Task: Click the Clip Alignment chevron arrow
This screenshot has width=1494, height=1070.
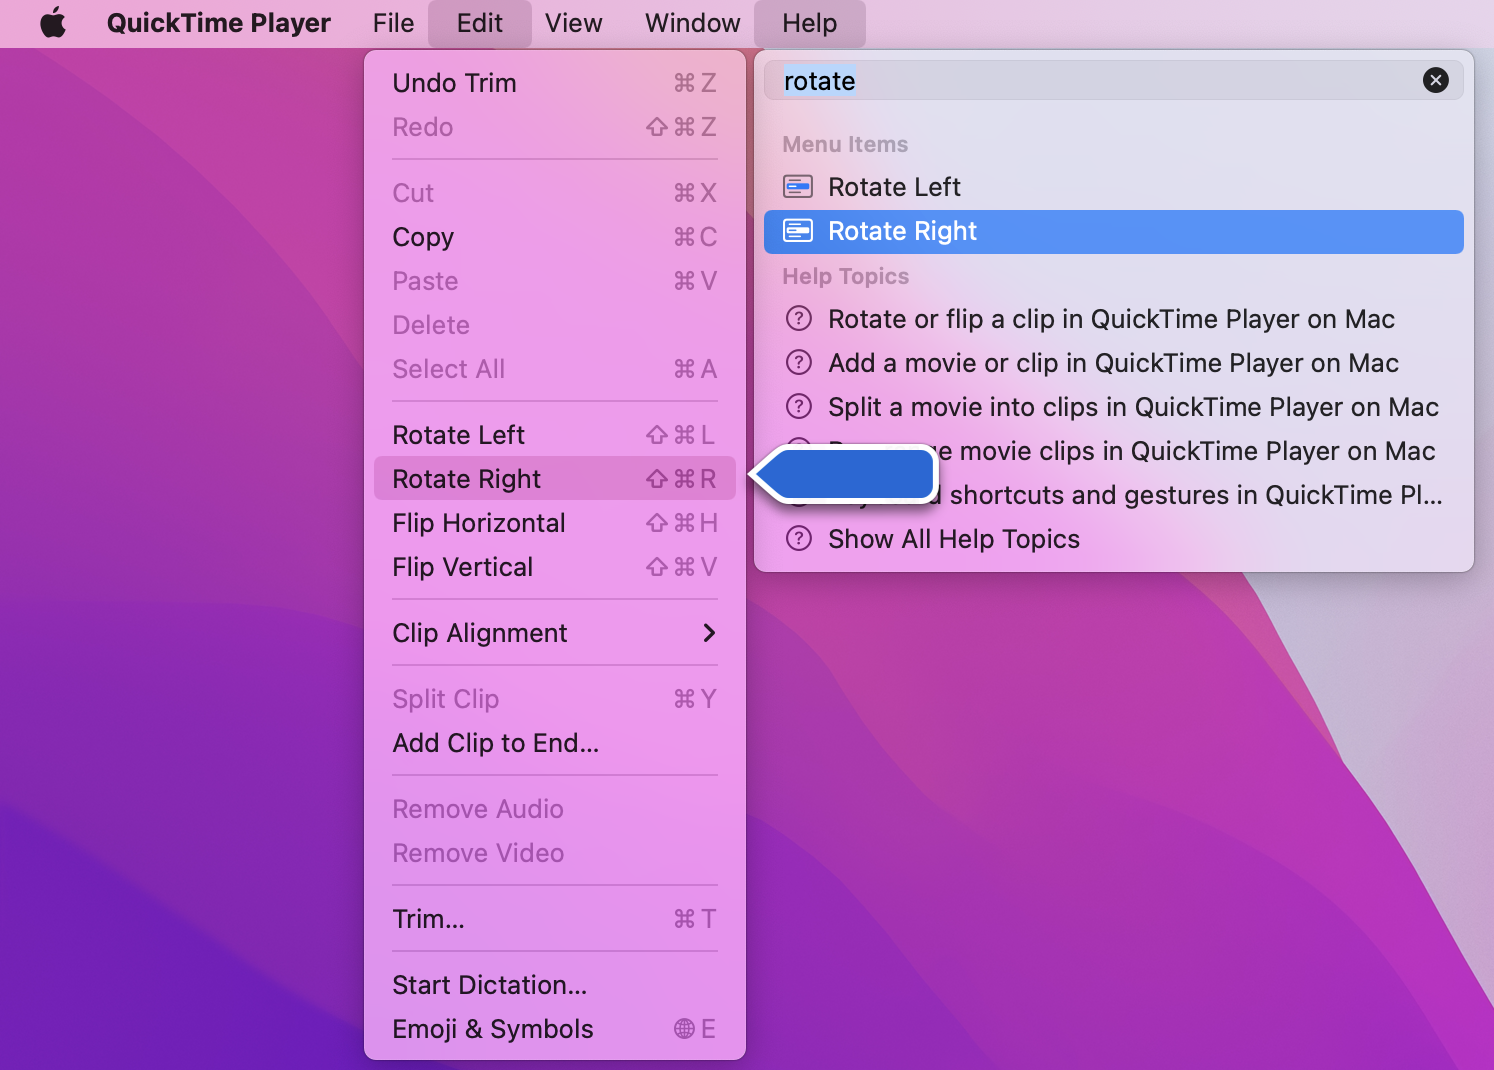Action: coord(709,633)
